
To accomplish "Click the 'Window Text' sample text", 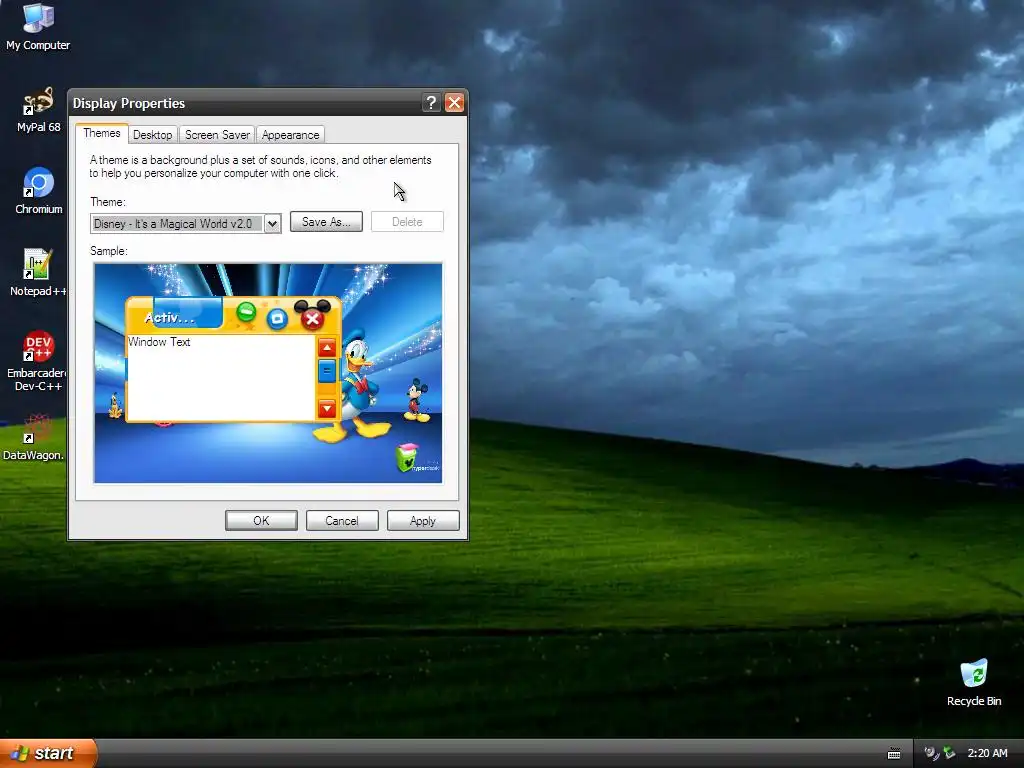I will pyautogui.click(x=159, y=342).
